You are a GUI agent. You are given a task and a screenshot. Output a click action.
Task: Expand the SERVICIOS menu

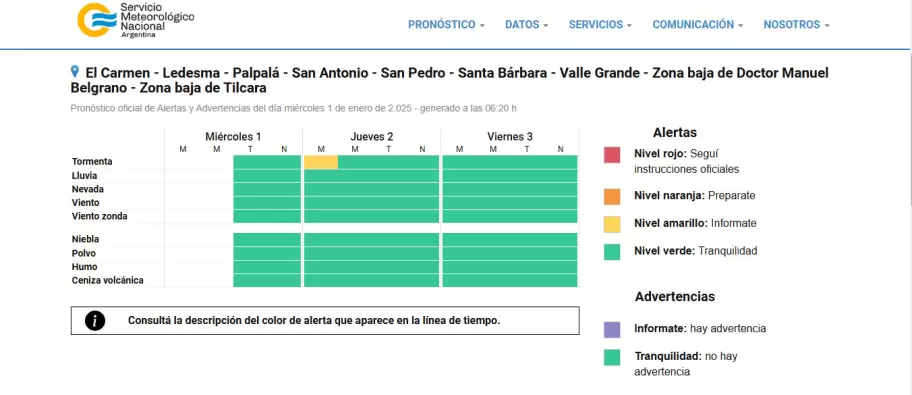600,24
